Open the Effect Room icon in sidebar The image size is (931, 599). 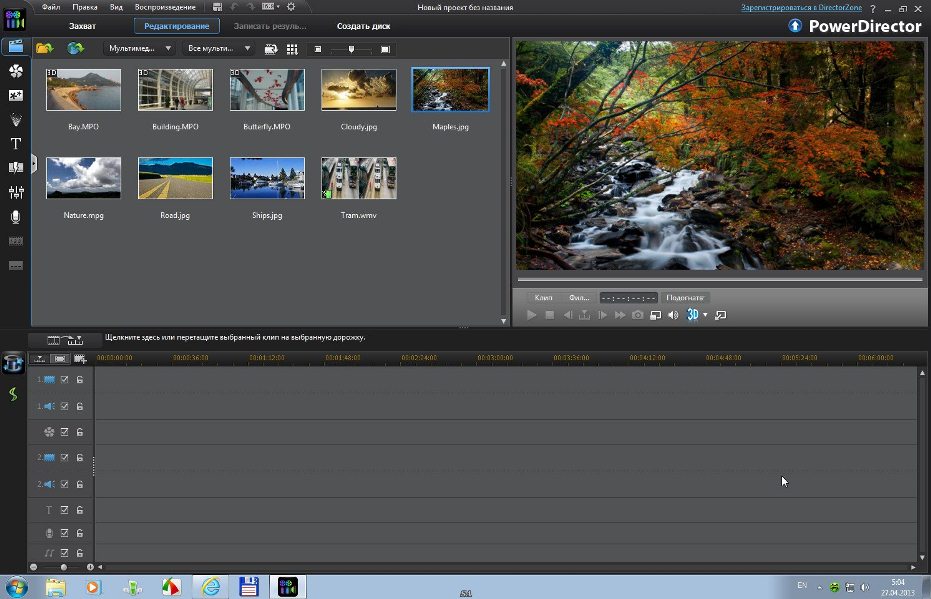[x=15, y=71]
